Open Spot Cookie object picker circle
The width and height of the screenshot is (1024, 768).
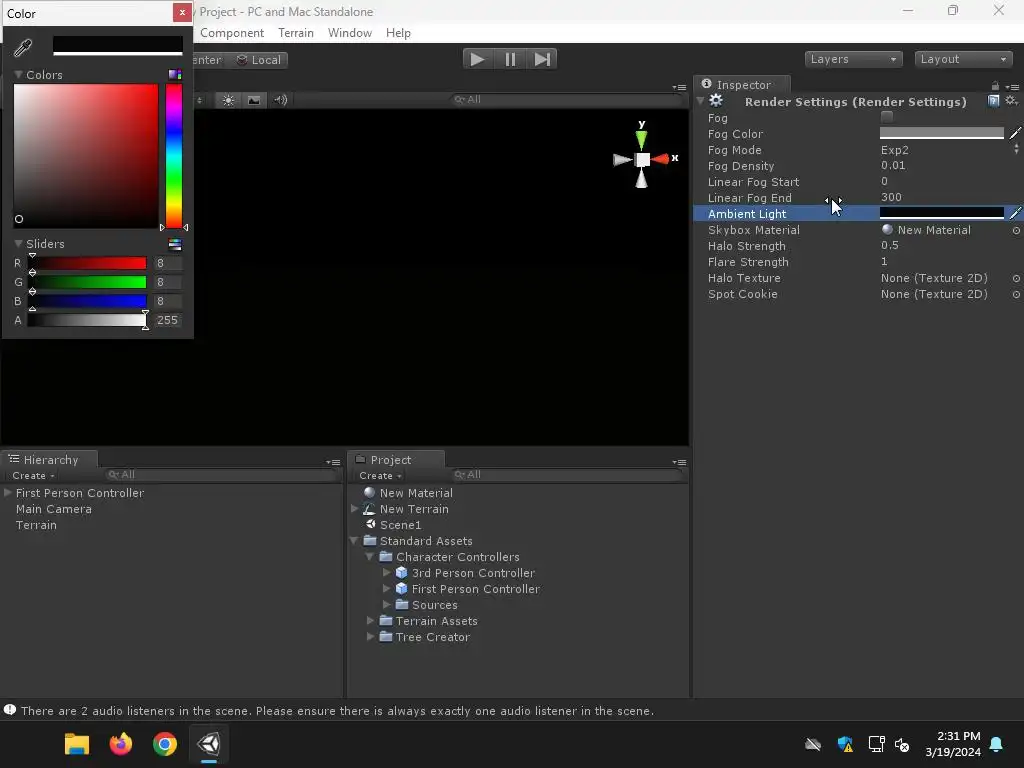[1016, 295]
